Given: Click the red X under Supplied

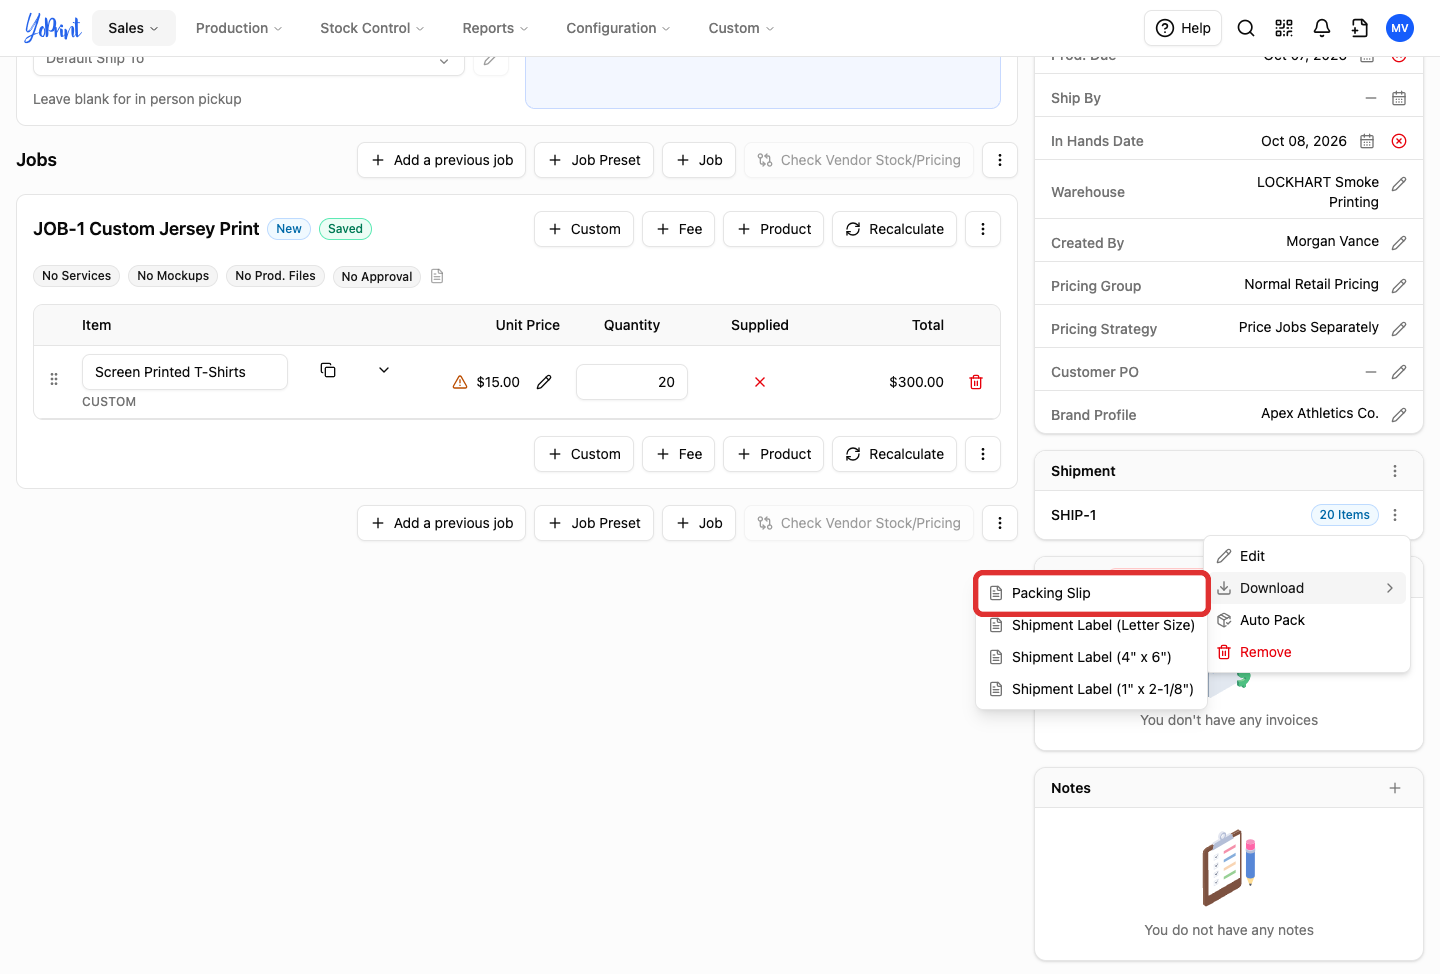Looking at the screenshot, I should click(760, 382).
